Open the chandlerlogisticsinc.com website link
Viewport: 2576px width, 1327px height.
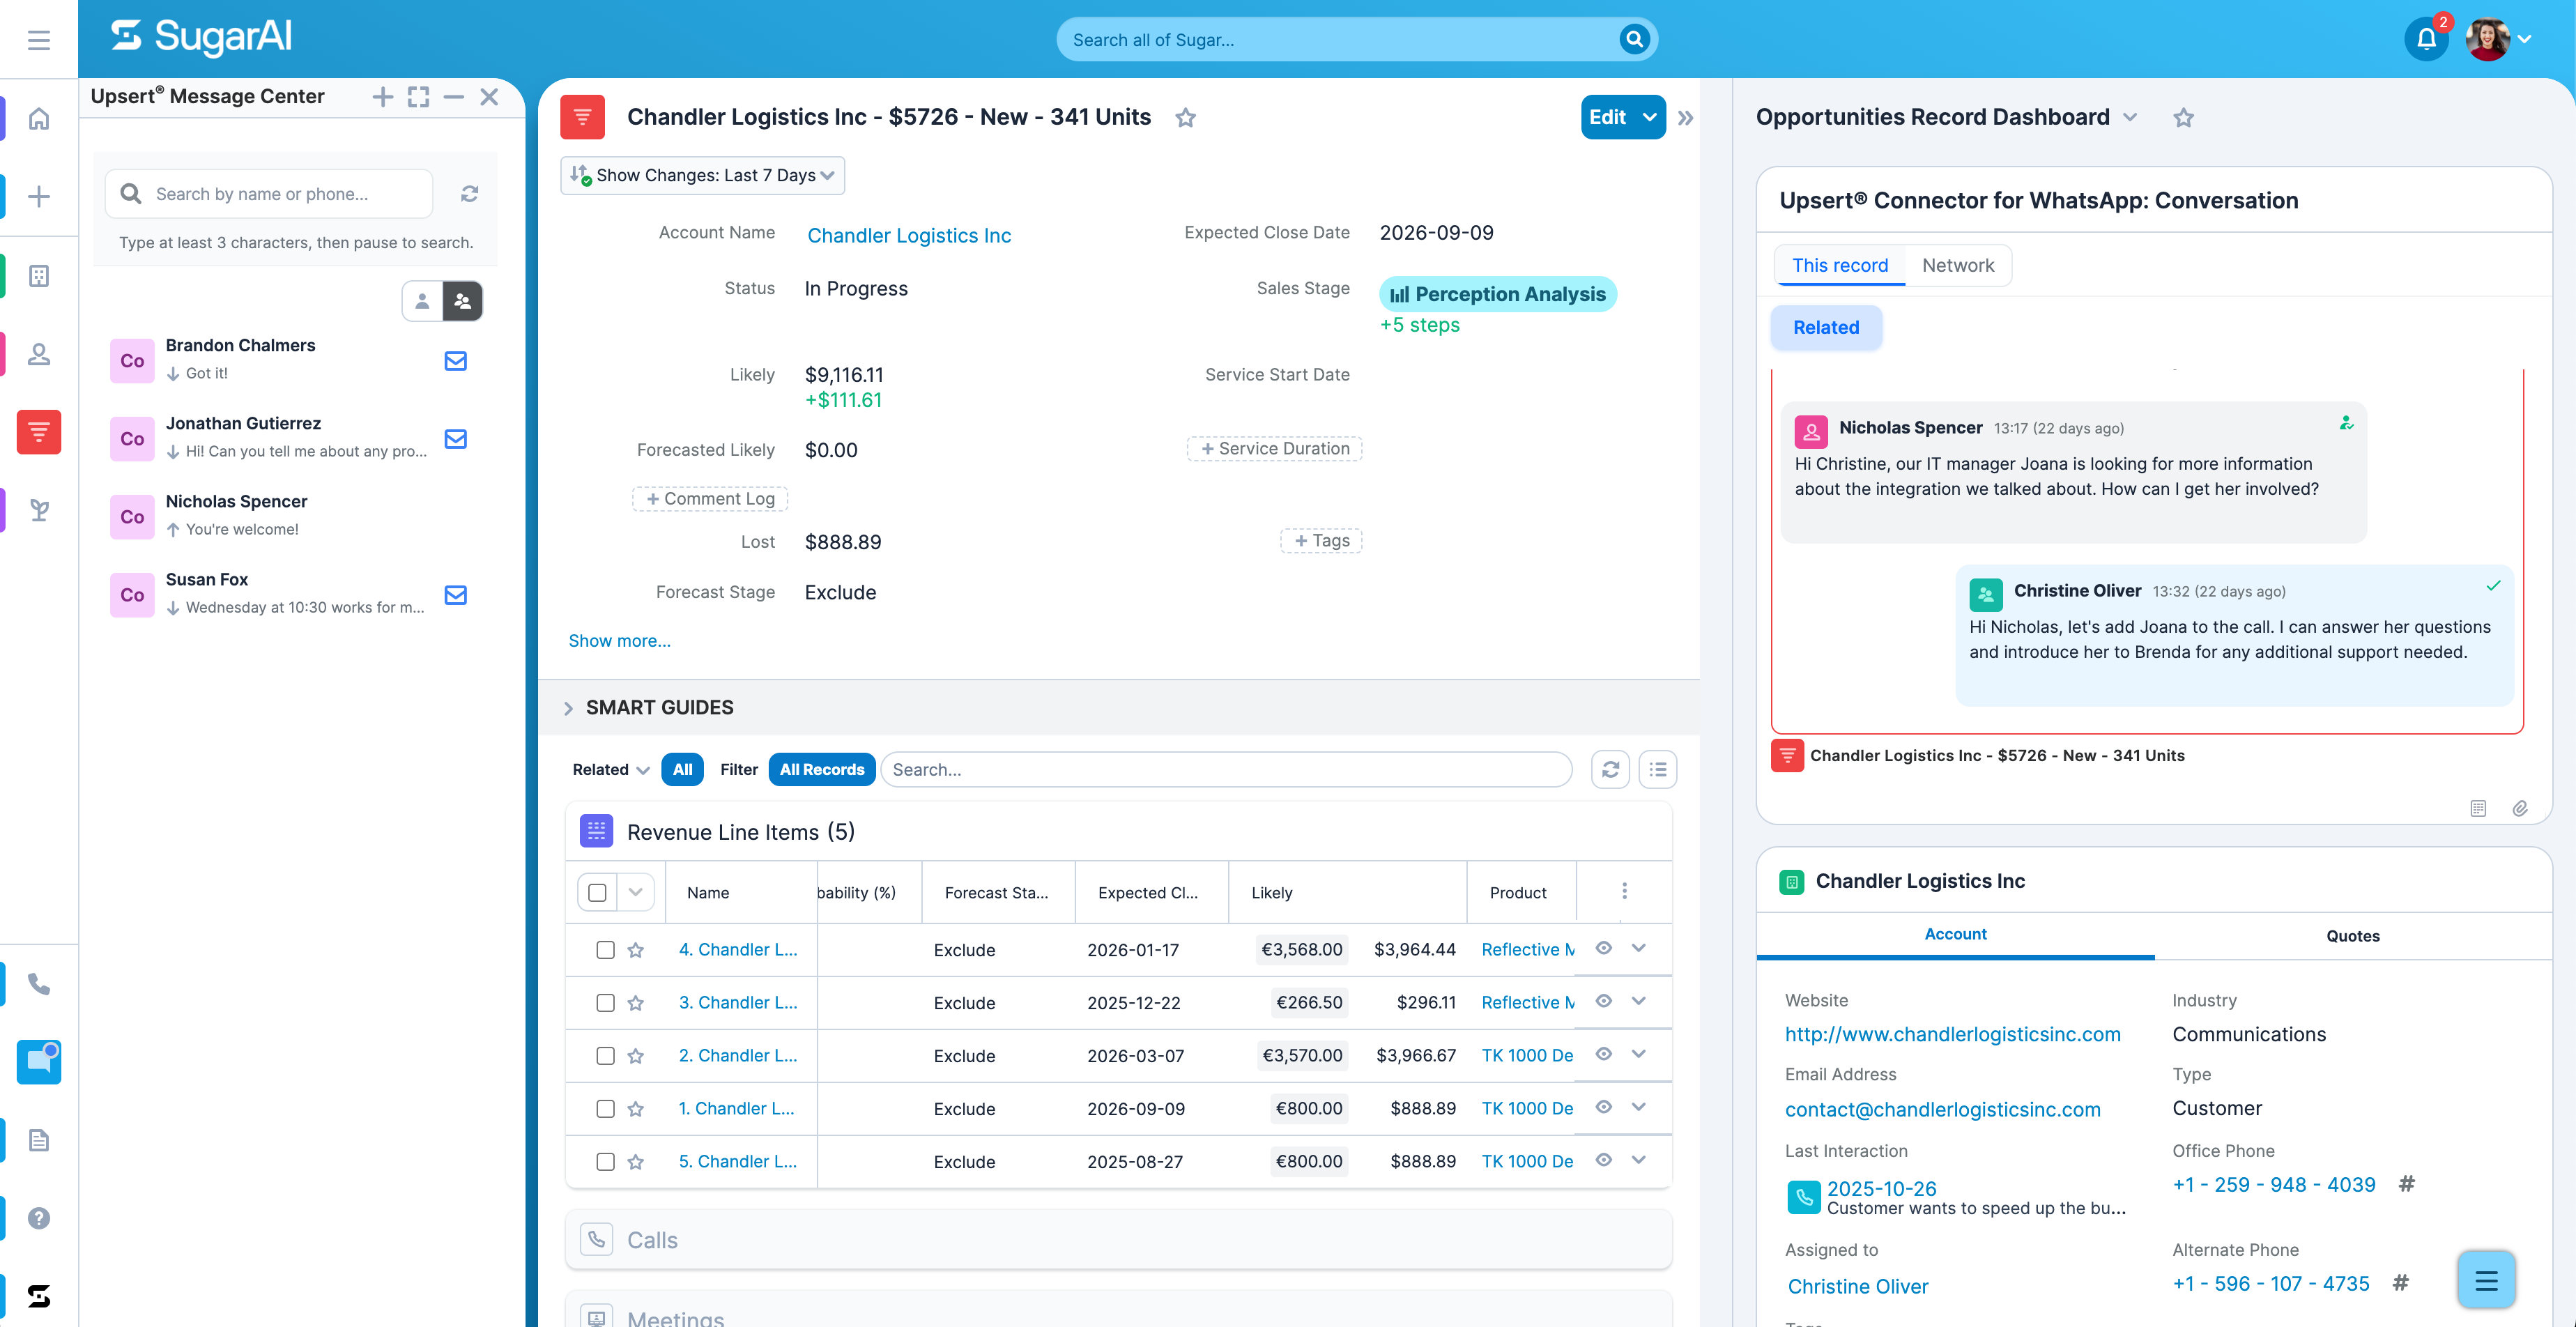point(1952,1034)
